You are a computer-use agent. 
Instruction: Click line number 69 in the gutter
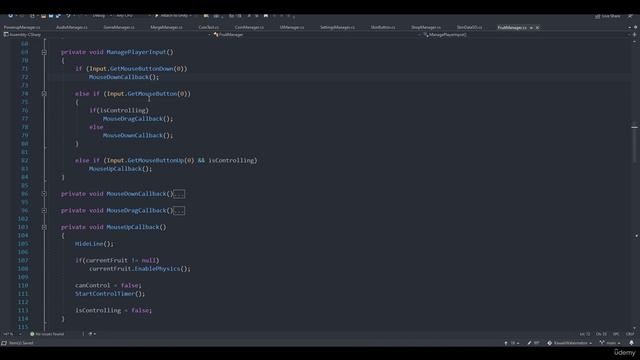24,52
